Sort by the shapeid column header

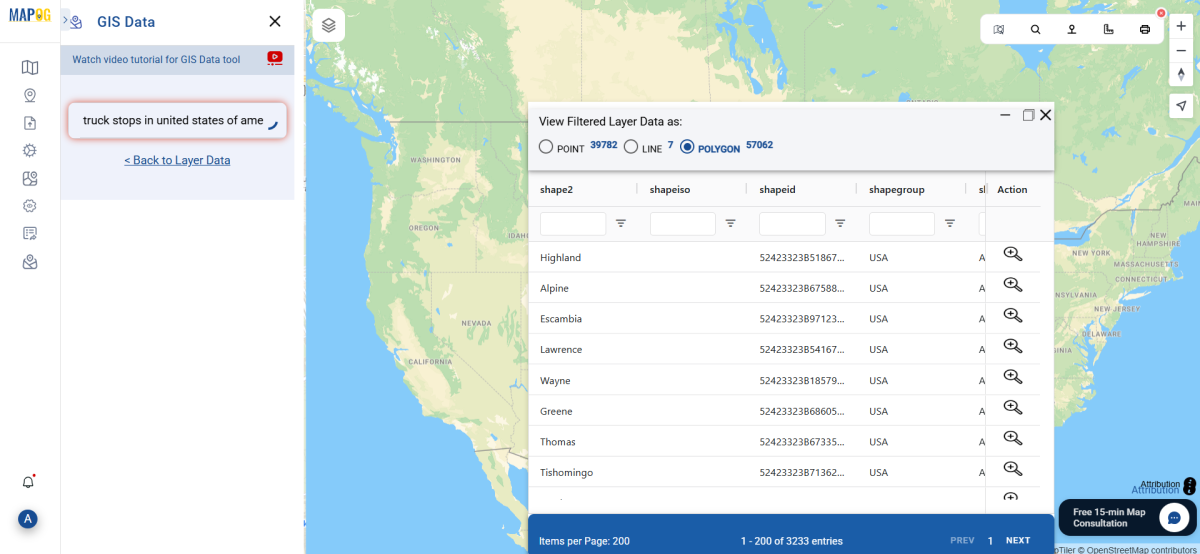point(777,189)
